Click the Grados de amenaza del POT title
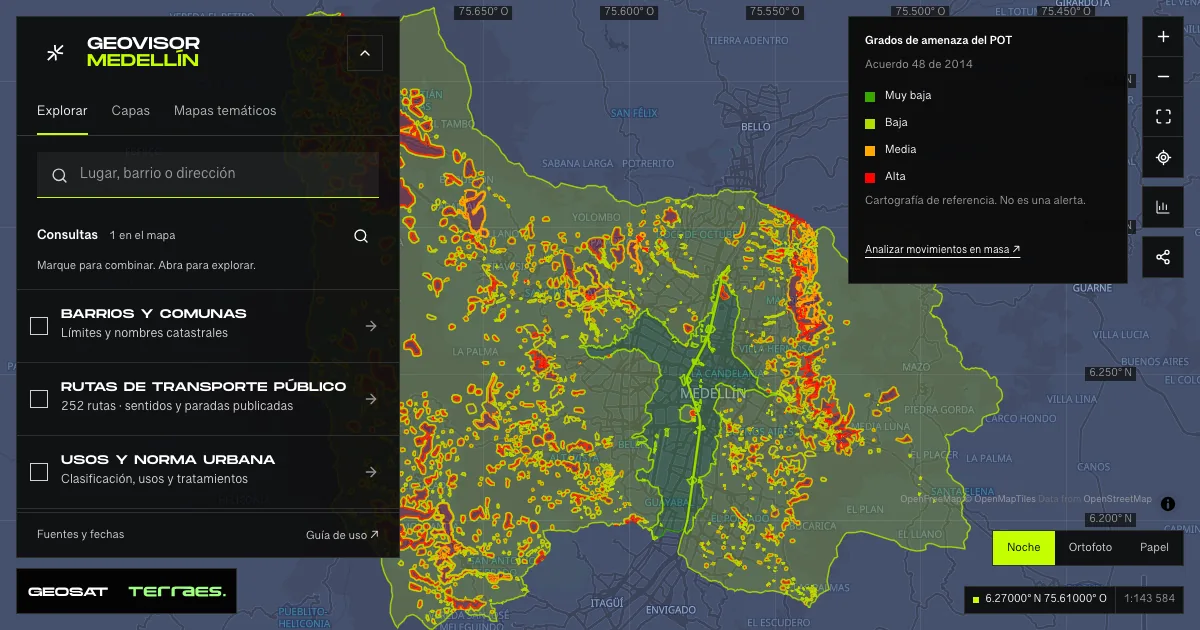 [938, 40]
